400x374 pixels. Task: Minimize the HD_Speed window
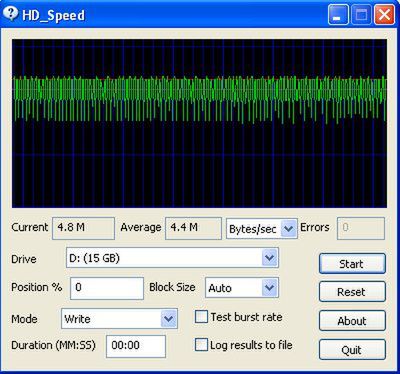point(338,15)
